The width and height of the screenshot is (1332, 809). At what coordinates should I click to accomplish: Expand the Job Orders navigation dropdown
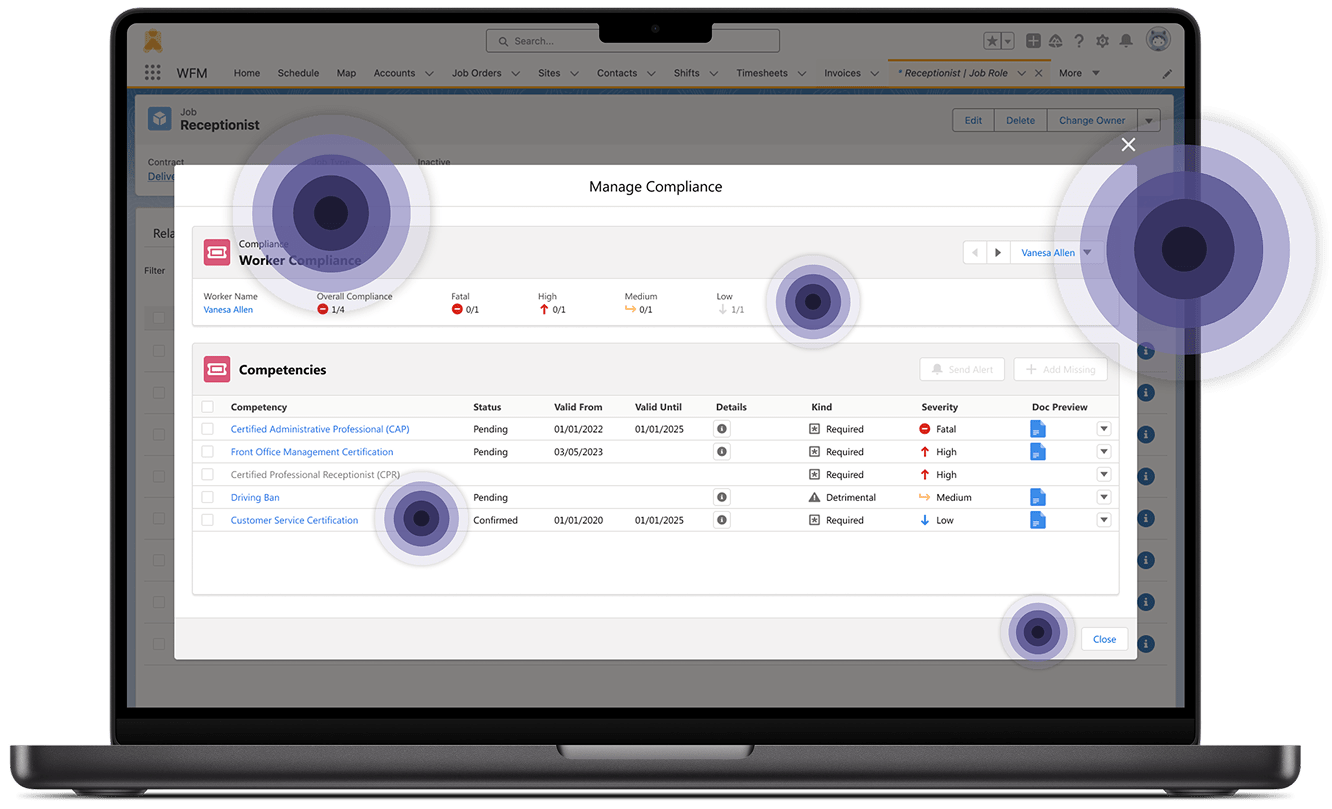tap(516, 73)
